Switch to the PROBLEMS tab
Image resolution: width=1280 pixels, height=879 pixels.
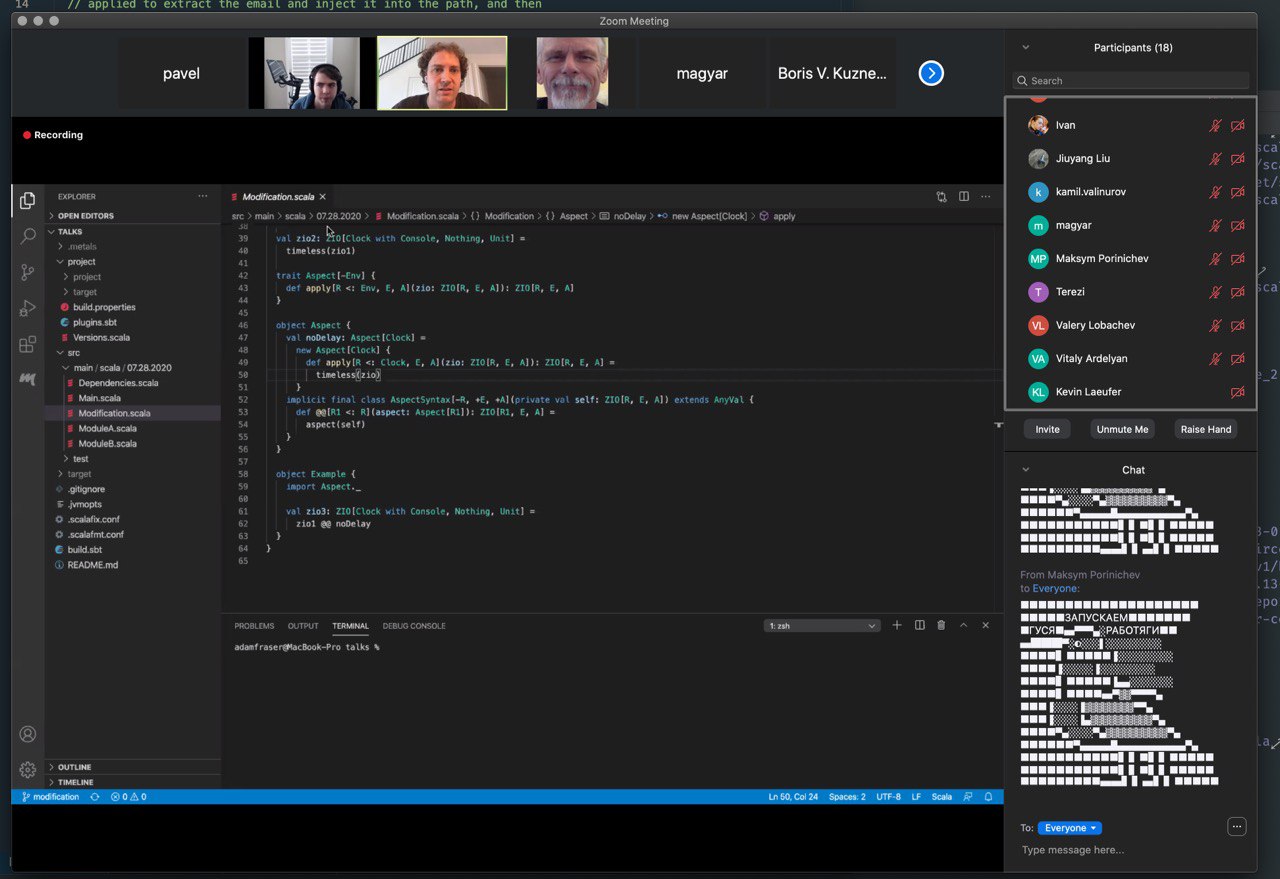(x=254, y=626)
